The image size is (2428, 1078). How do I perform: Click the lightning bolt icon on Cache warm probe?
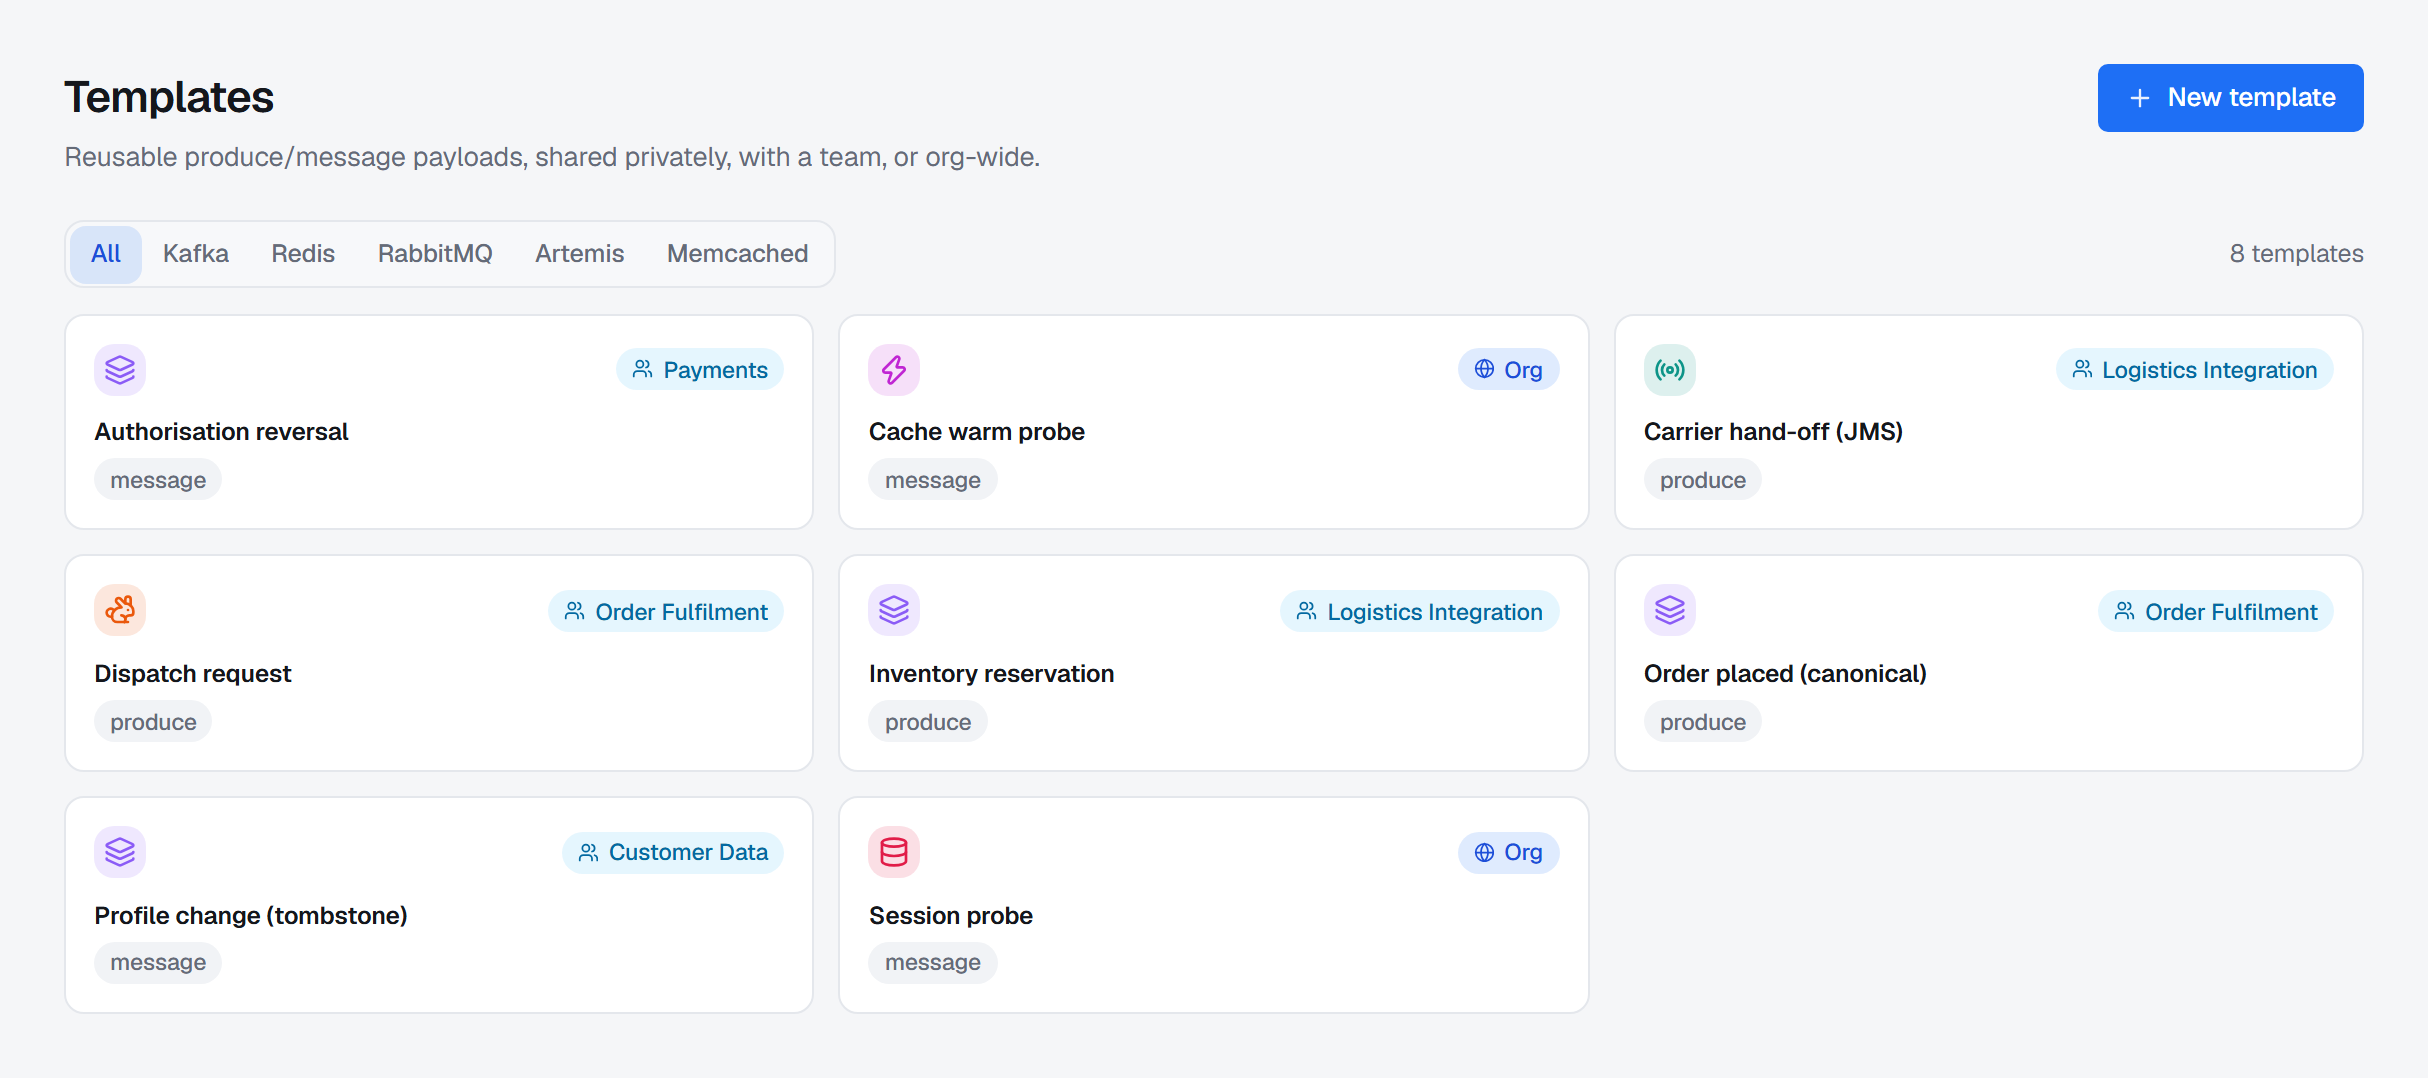coord(894,370)
